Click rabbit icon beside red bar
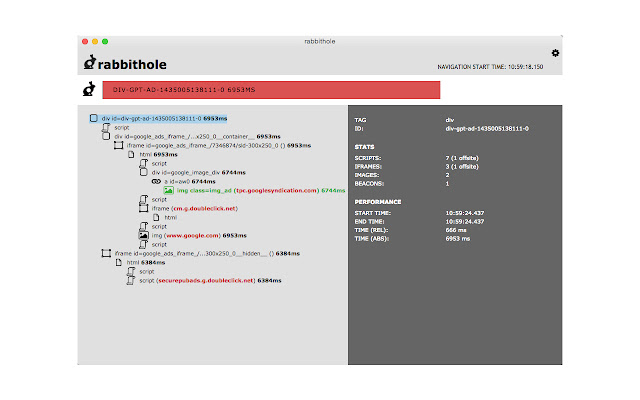 90,90
